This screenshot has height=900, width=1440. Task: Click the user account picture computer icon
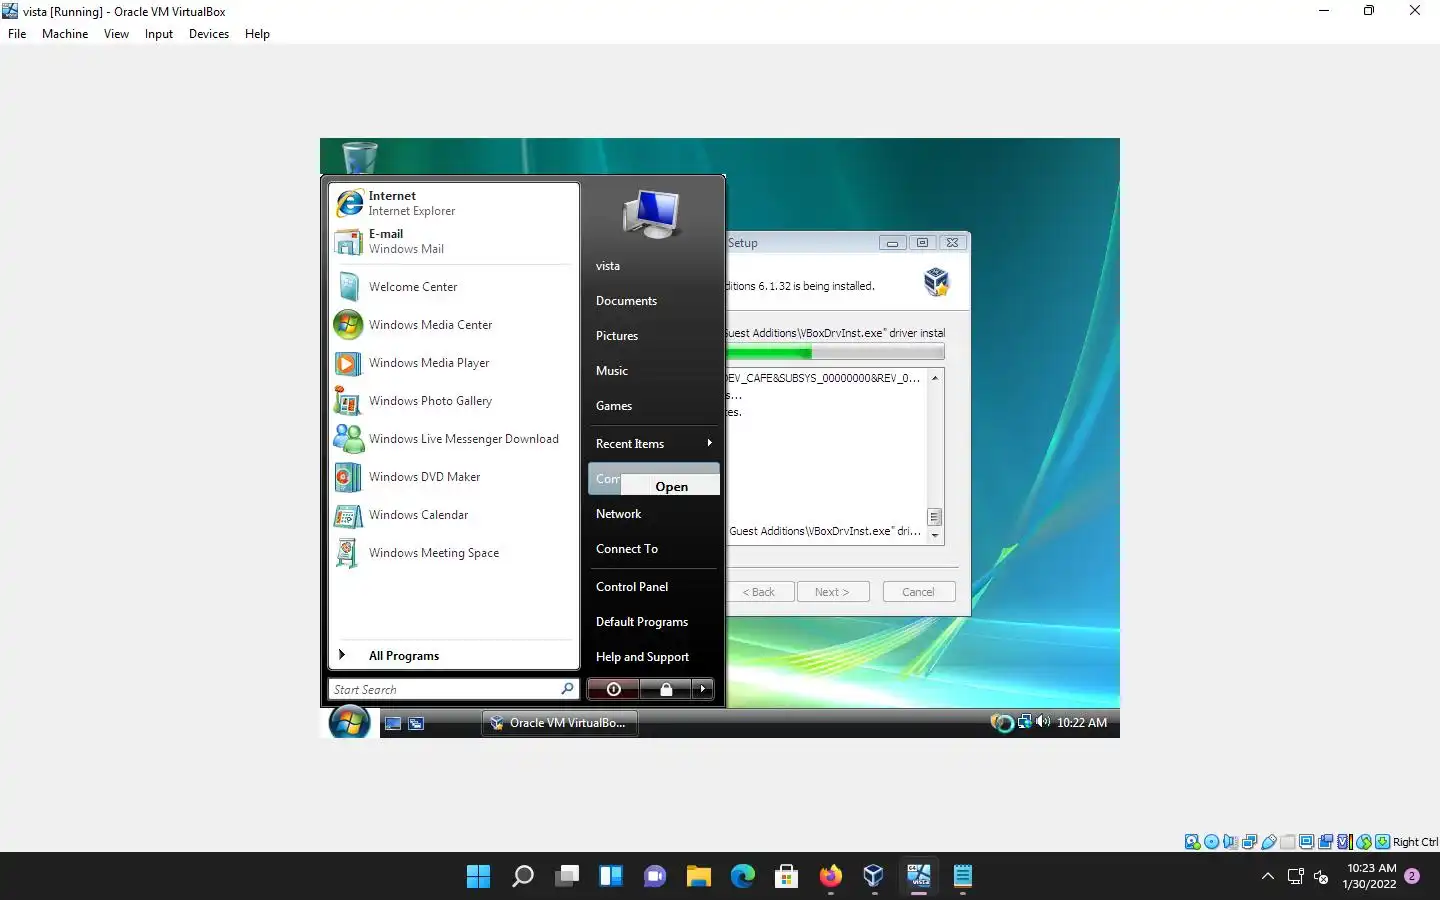652,214
